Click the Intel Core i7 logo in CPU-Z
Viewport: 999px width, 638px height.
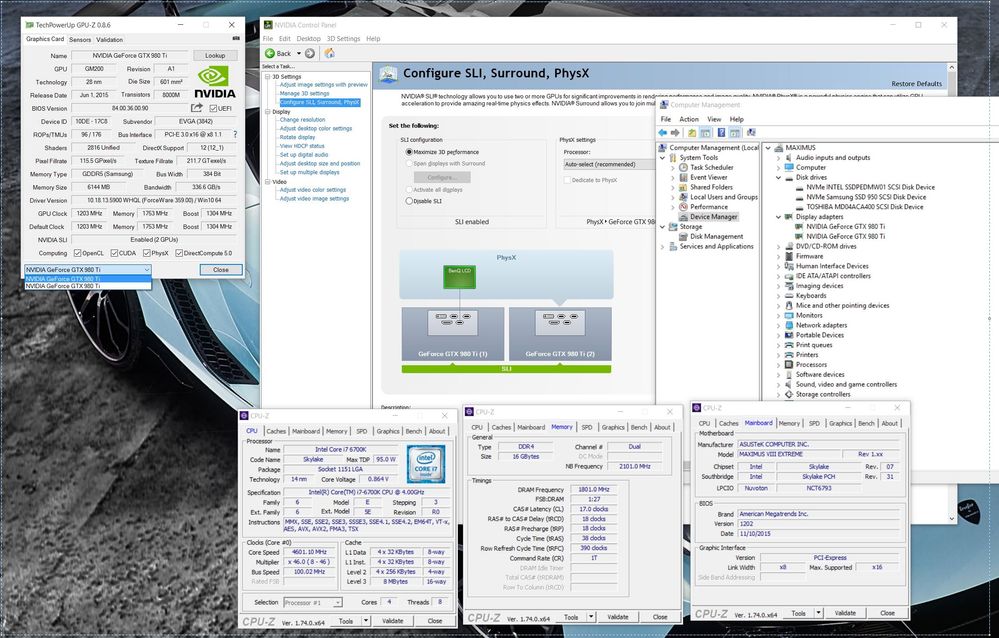426,464
